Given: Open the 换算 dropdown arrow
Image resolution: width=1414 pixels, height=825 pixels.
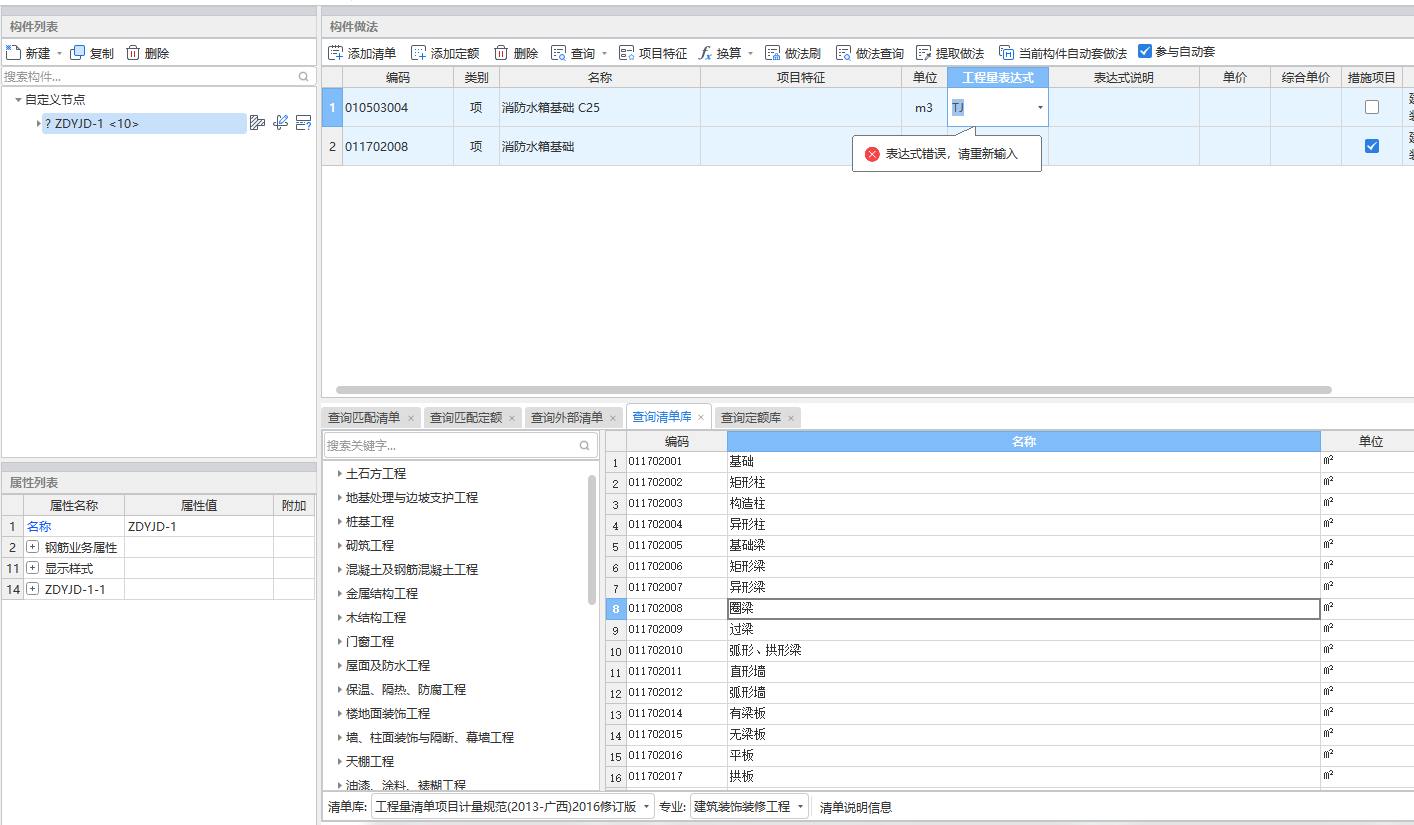Looking at the screenshot, I should pos(750,54).
